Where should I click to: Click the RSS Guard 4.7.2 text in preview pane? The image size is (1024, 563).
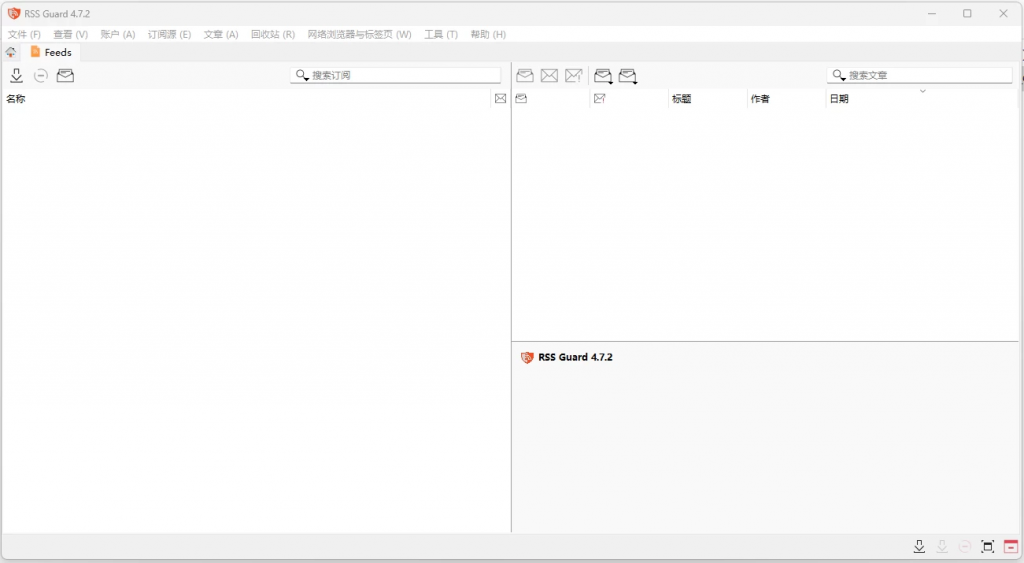coord(575,357)
